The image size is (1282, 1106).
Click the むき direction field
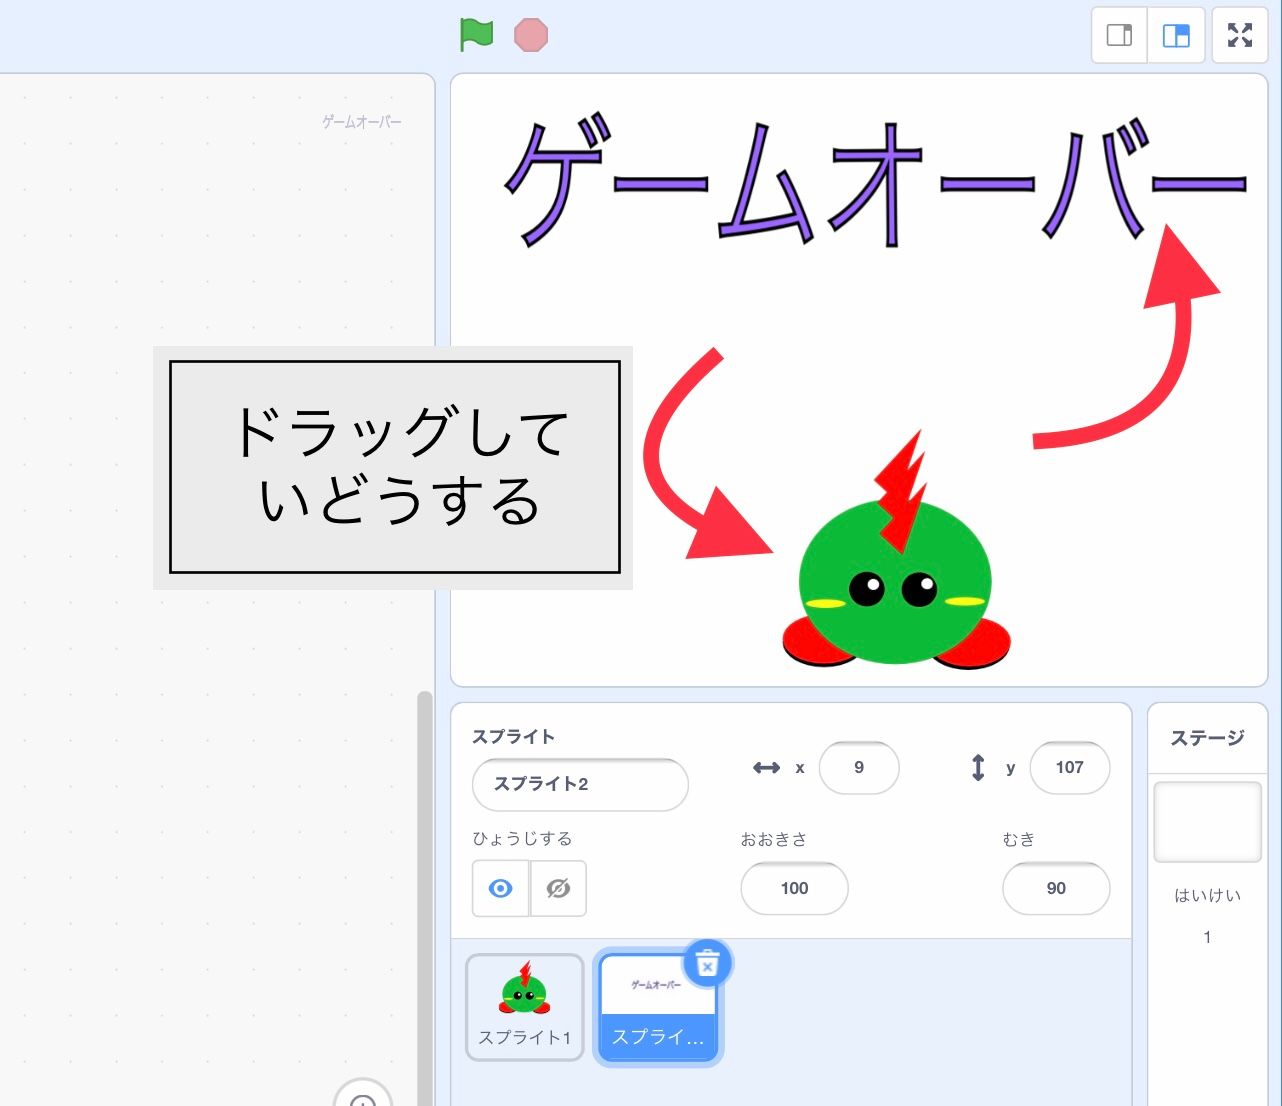point(1055,888)
